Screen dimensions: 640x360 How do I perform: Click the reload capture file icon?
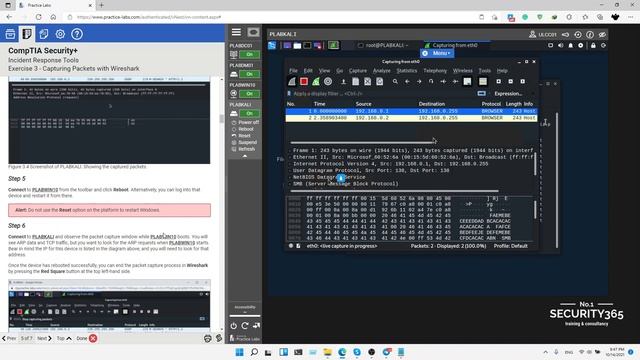[x=380, y=82]
